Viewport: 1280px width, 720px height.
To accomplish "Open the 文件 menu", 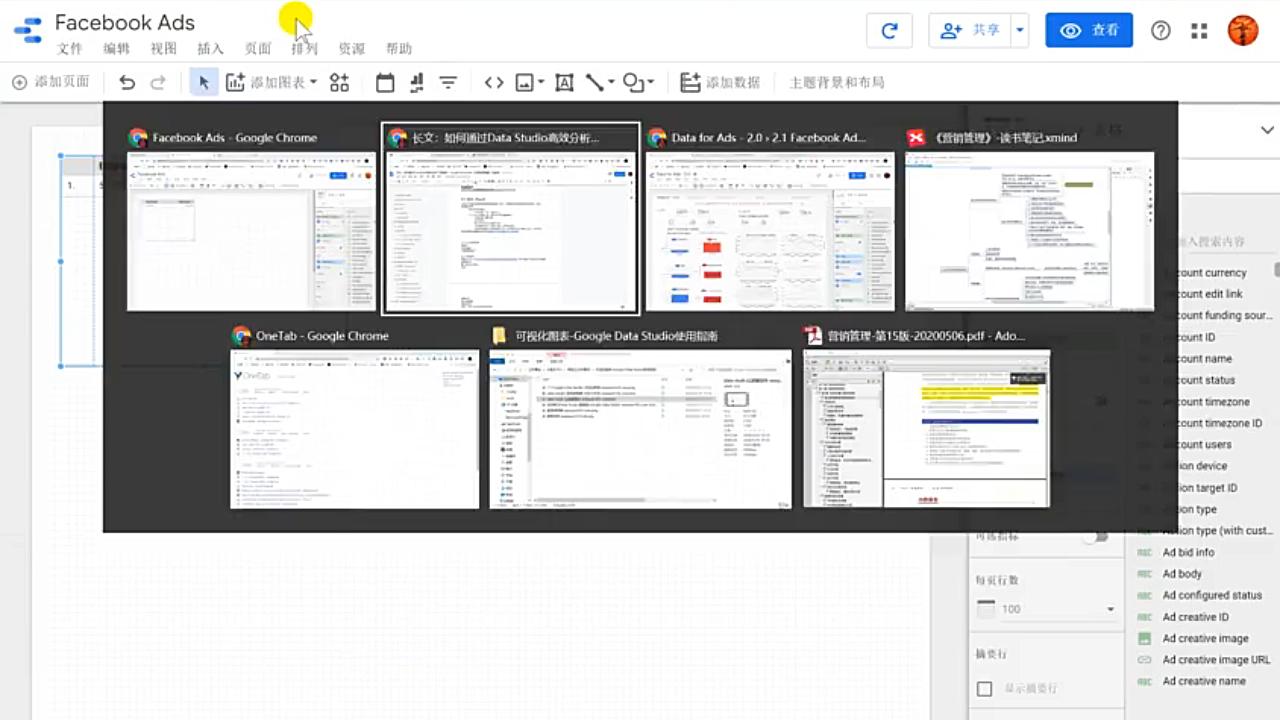I will coord(70,49).
